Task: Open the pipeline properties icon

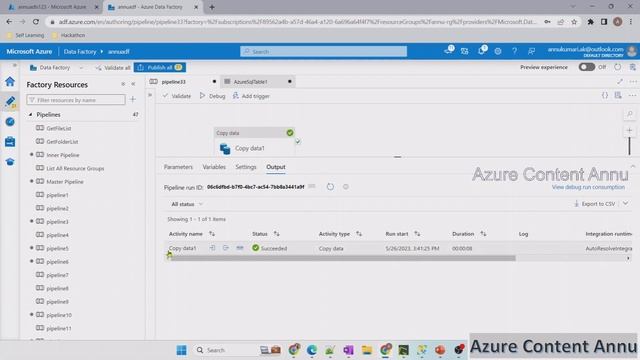Action: [x=618, y=96]
